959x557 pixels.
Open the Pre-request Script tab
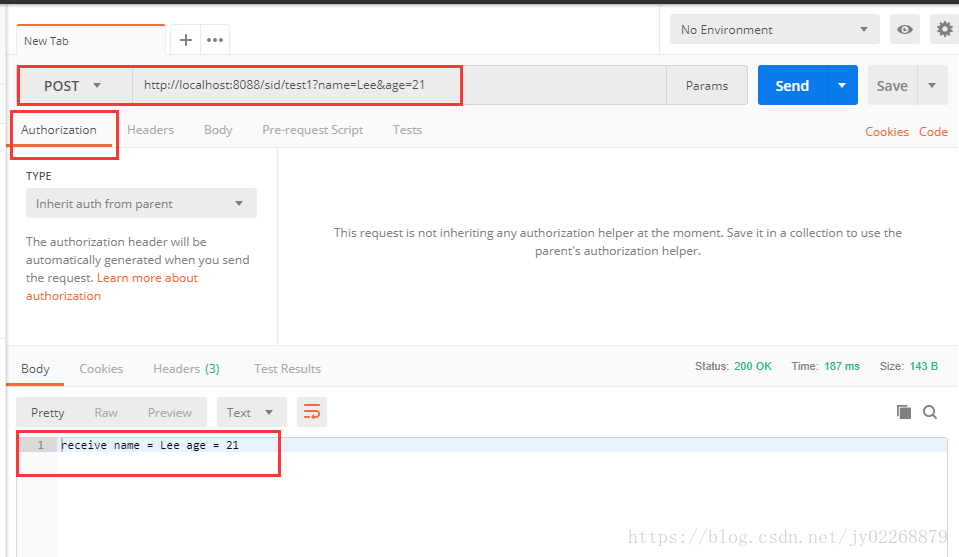(313, 130)
